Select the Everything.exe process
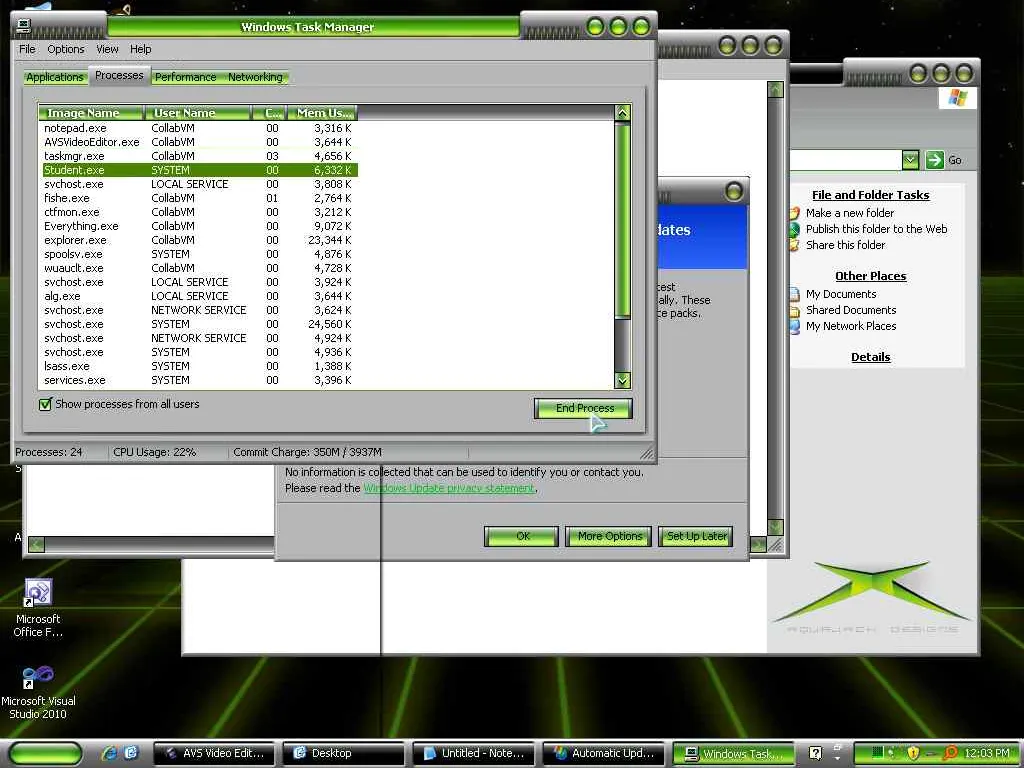 point(199,226)
